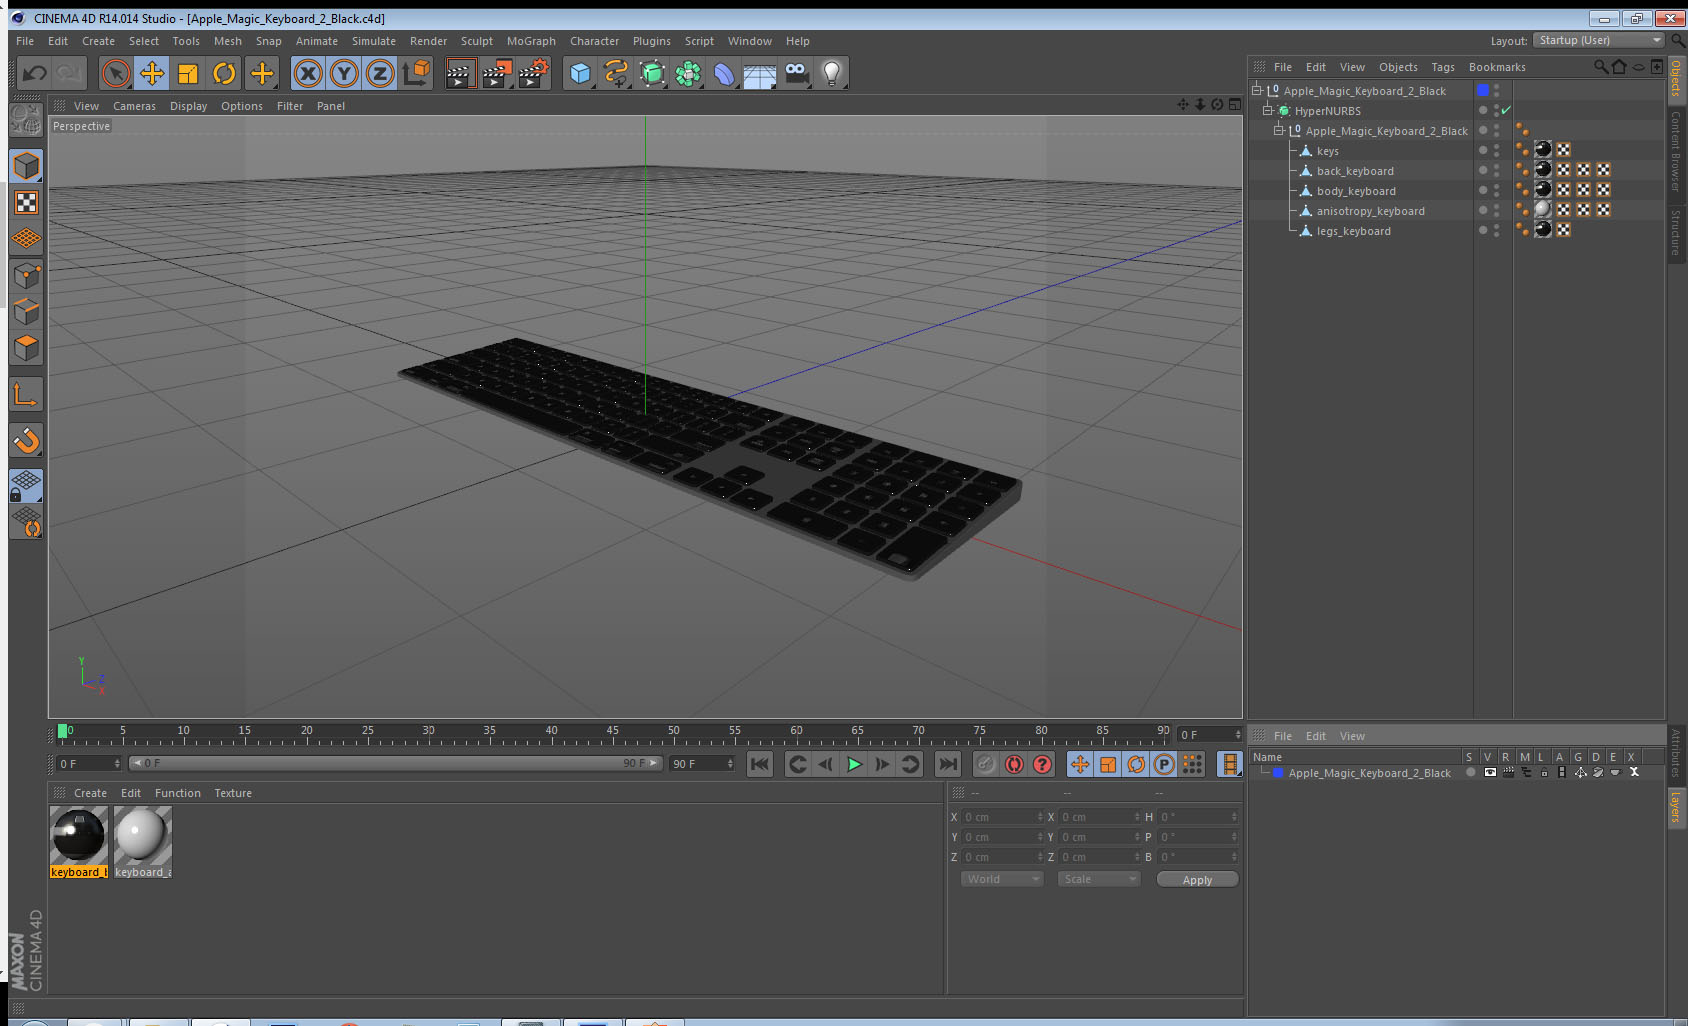Add a Cube primitive object
Viewport: 1688px width, 1026px height.
[x=580, y=73]
